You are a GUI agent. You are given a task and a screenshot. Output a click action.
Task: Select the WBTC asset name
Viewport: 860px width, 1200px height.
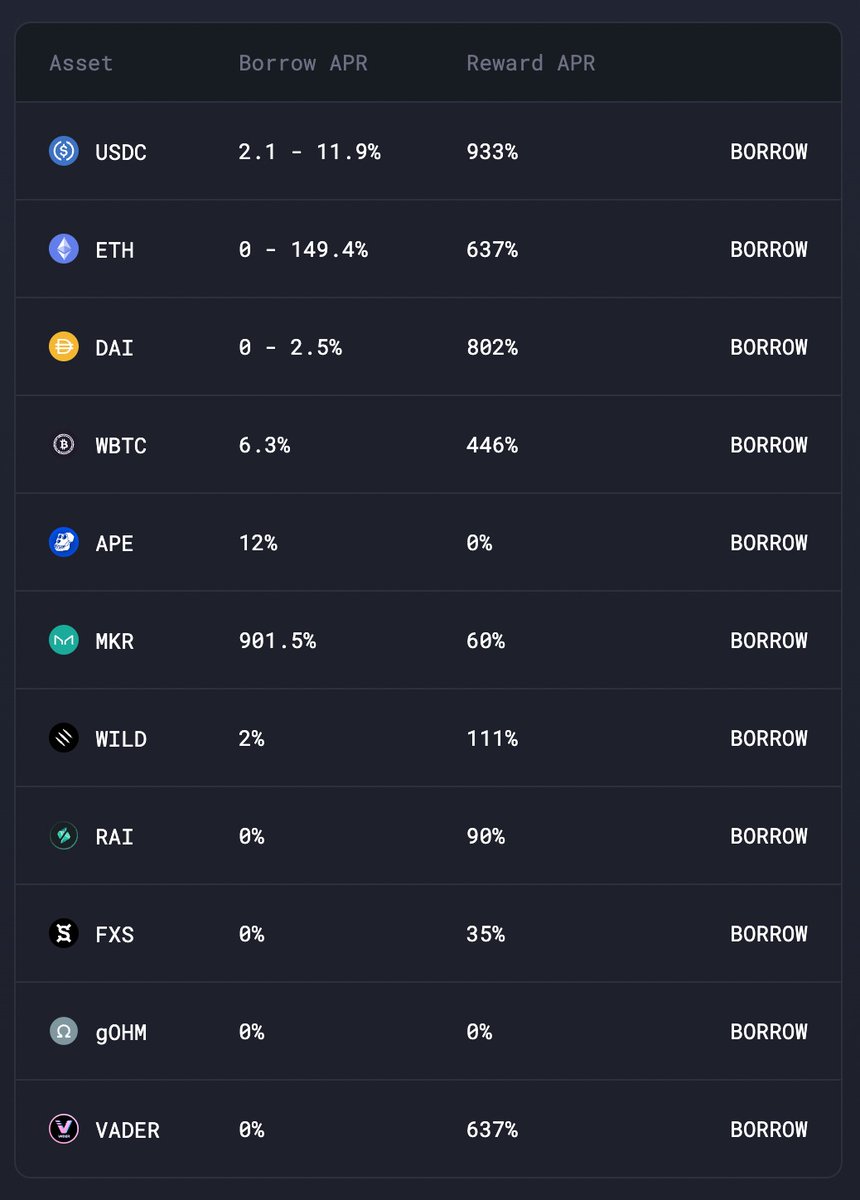click(121, 445)
